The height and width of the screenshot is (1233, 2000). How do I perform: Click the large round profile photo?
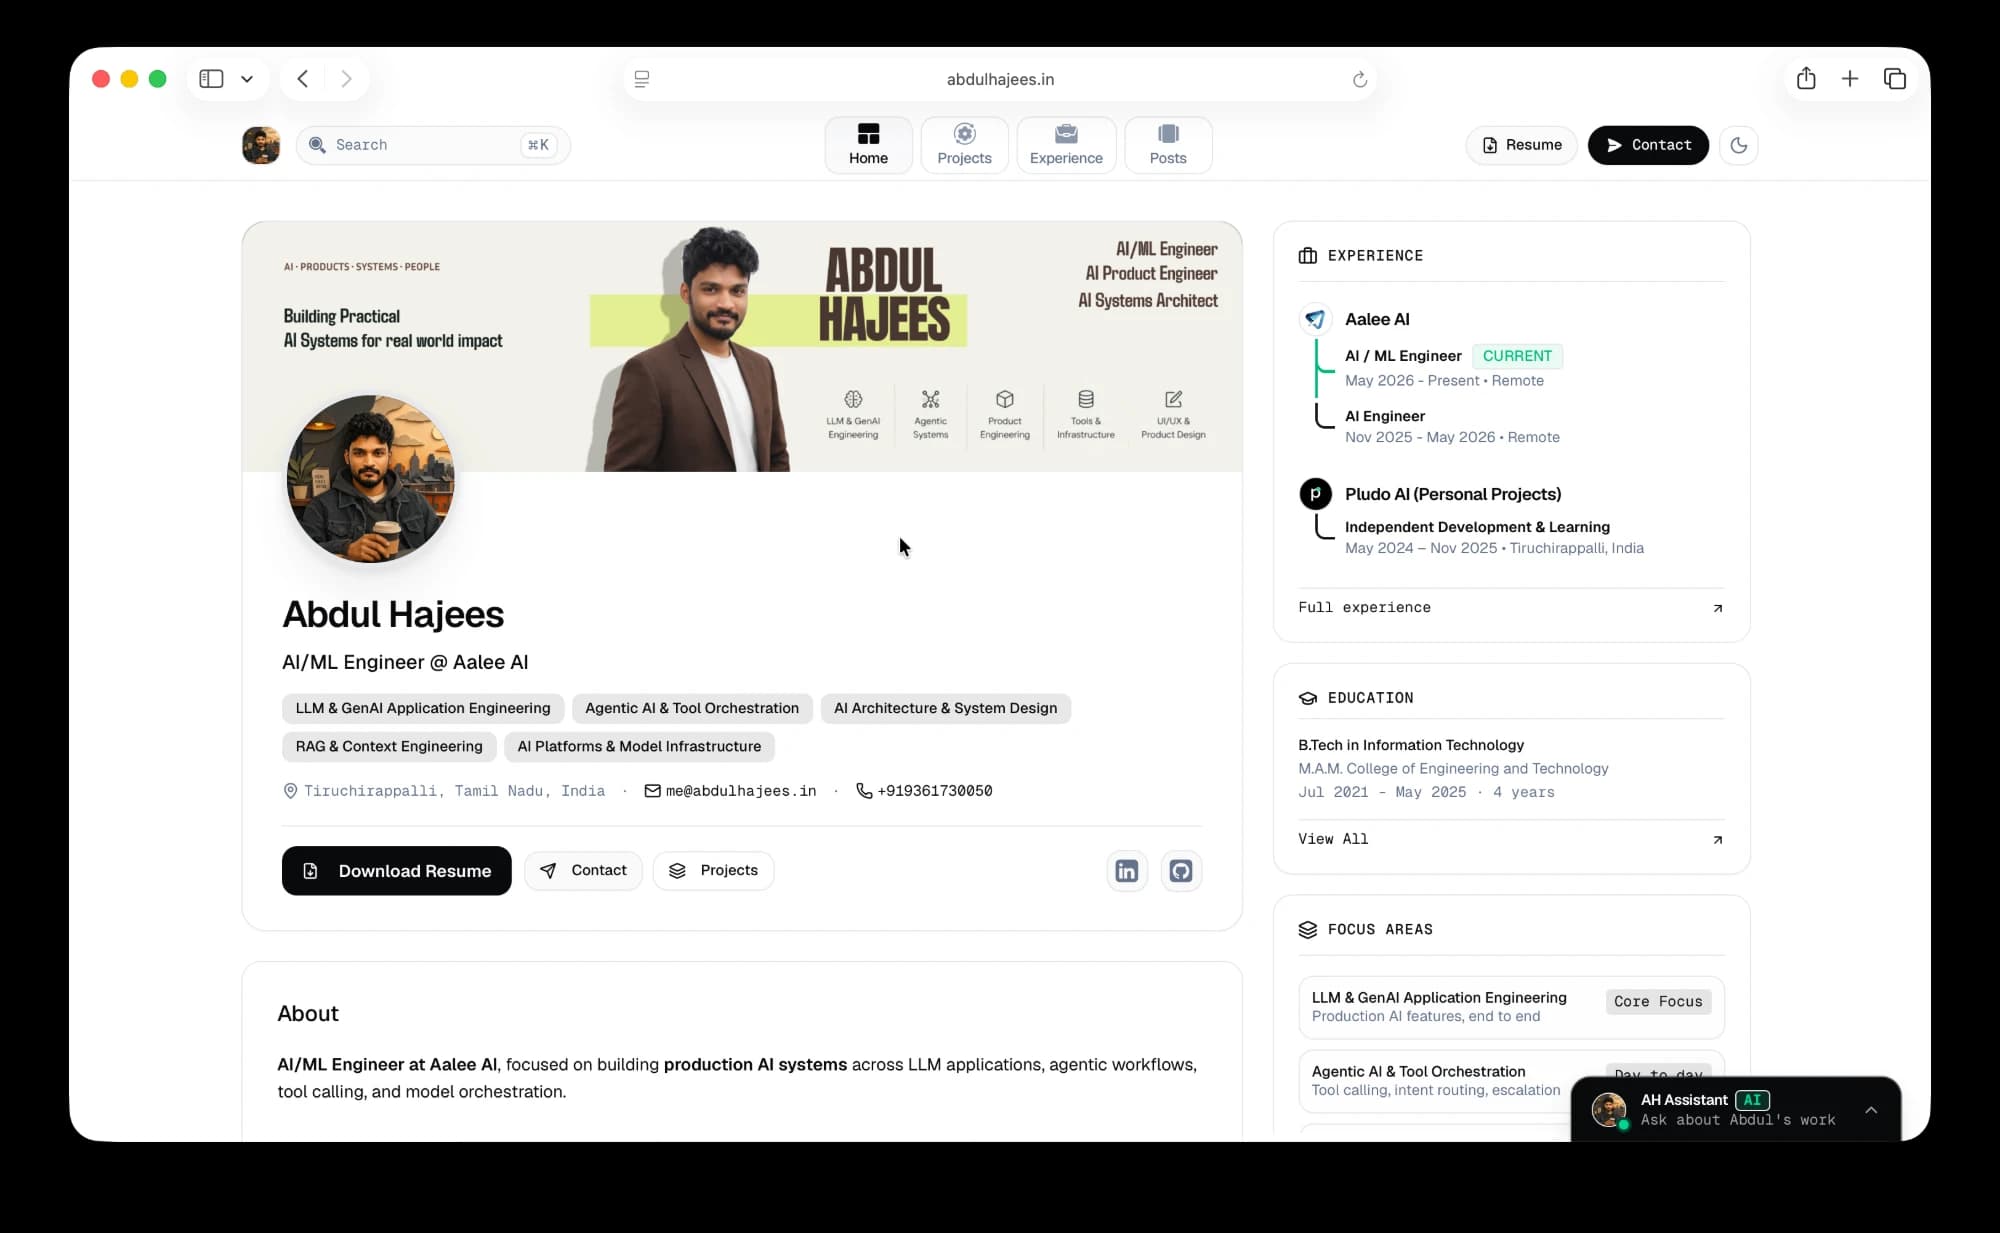click(370, 478)
